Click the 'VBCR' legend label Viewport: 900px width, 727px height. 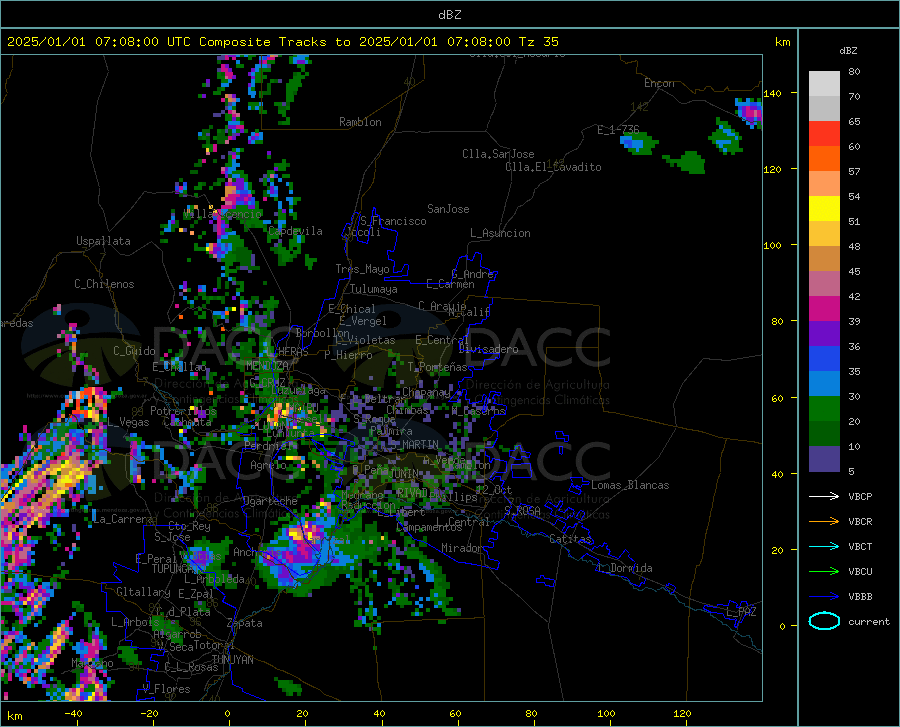point(860,522)
